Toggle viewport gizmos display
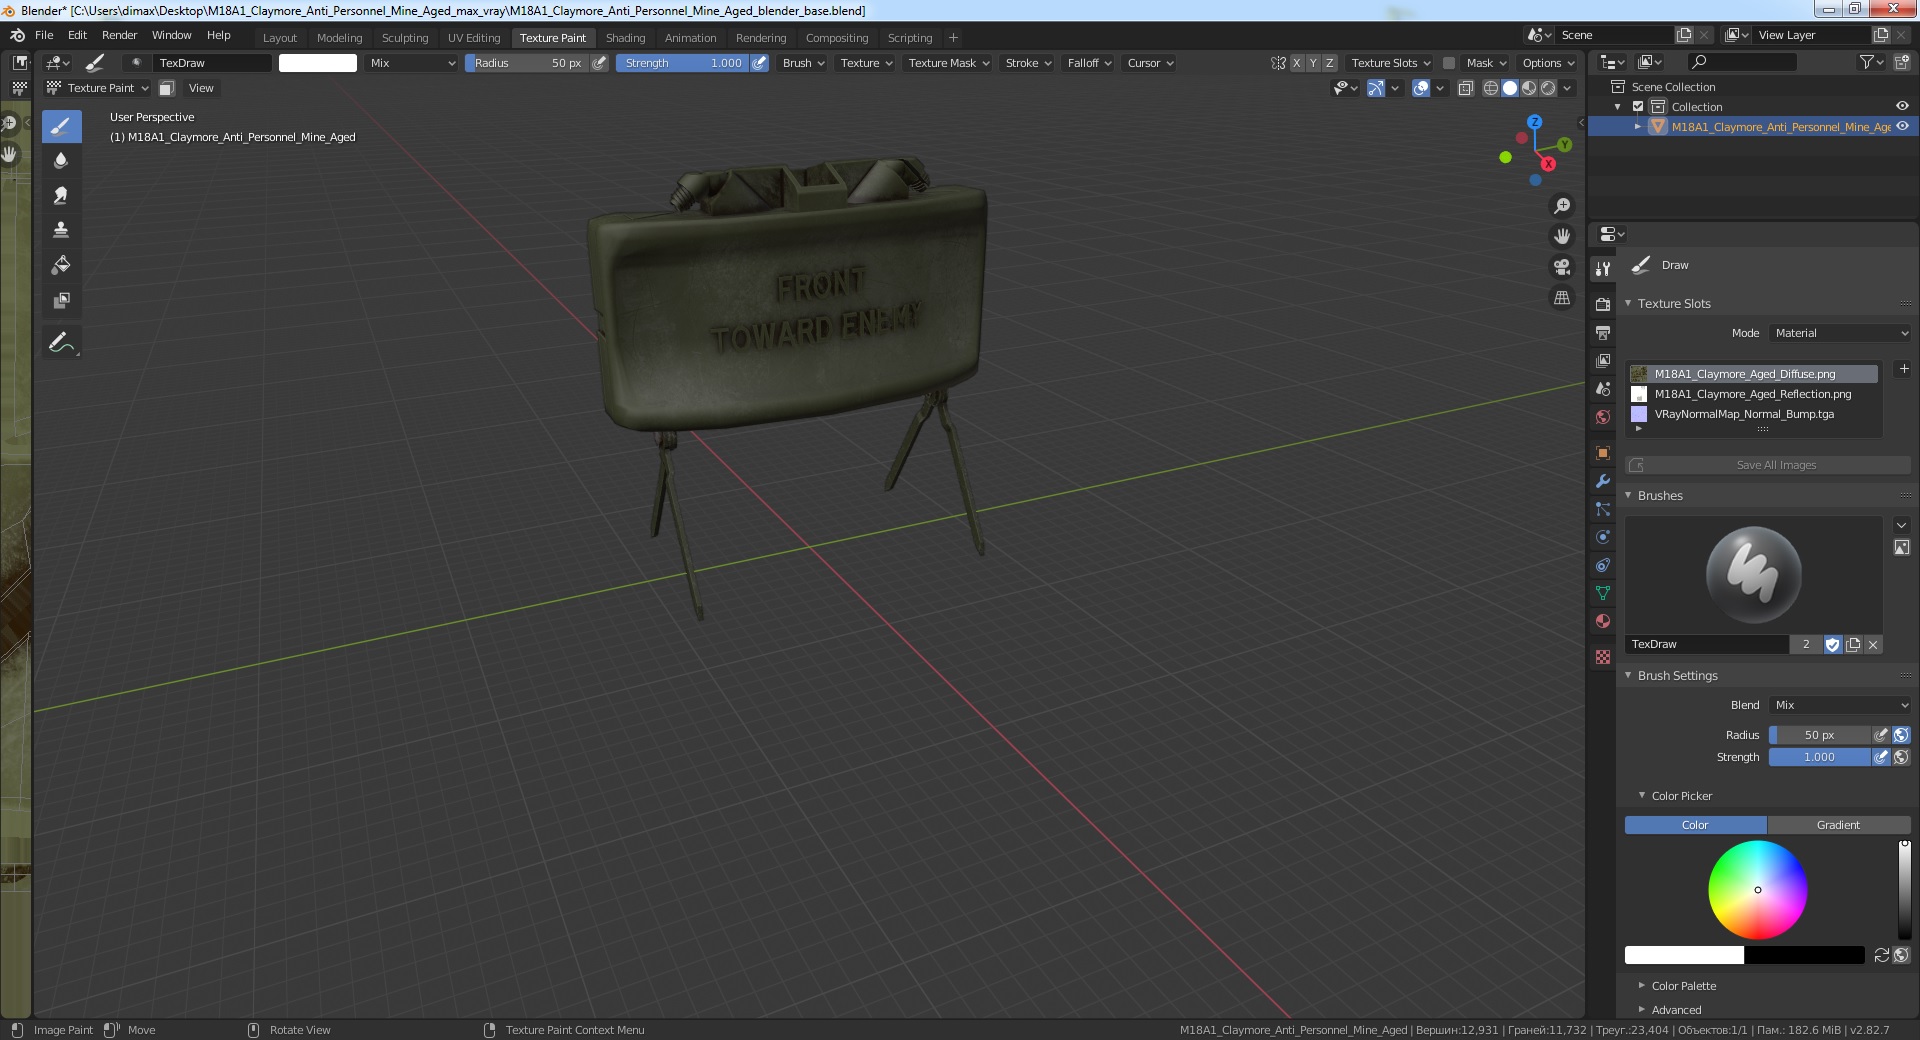This screenshot has width=1920, height=1040. (x=1376, y=88)
